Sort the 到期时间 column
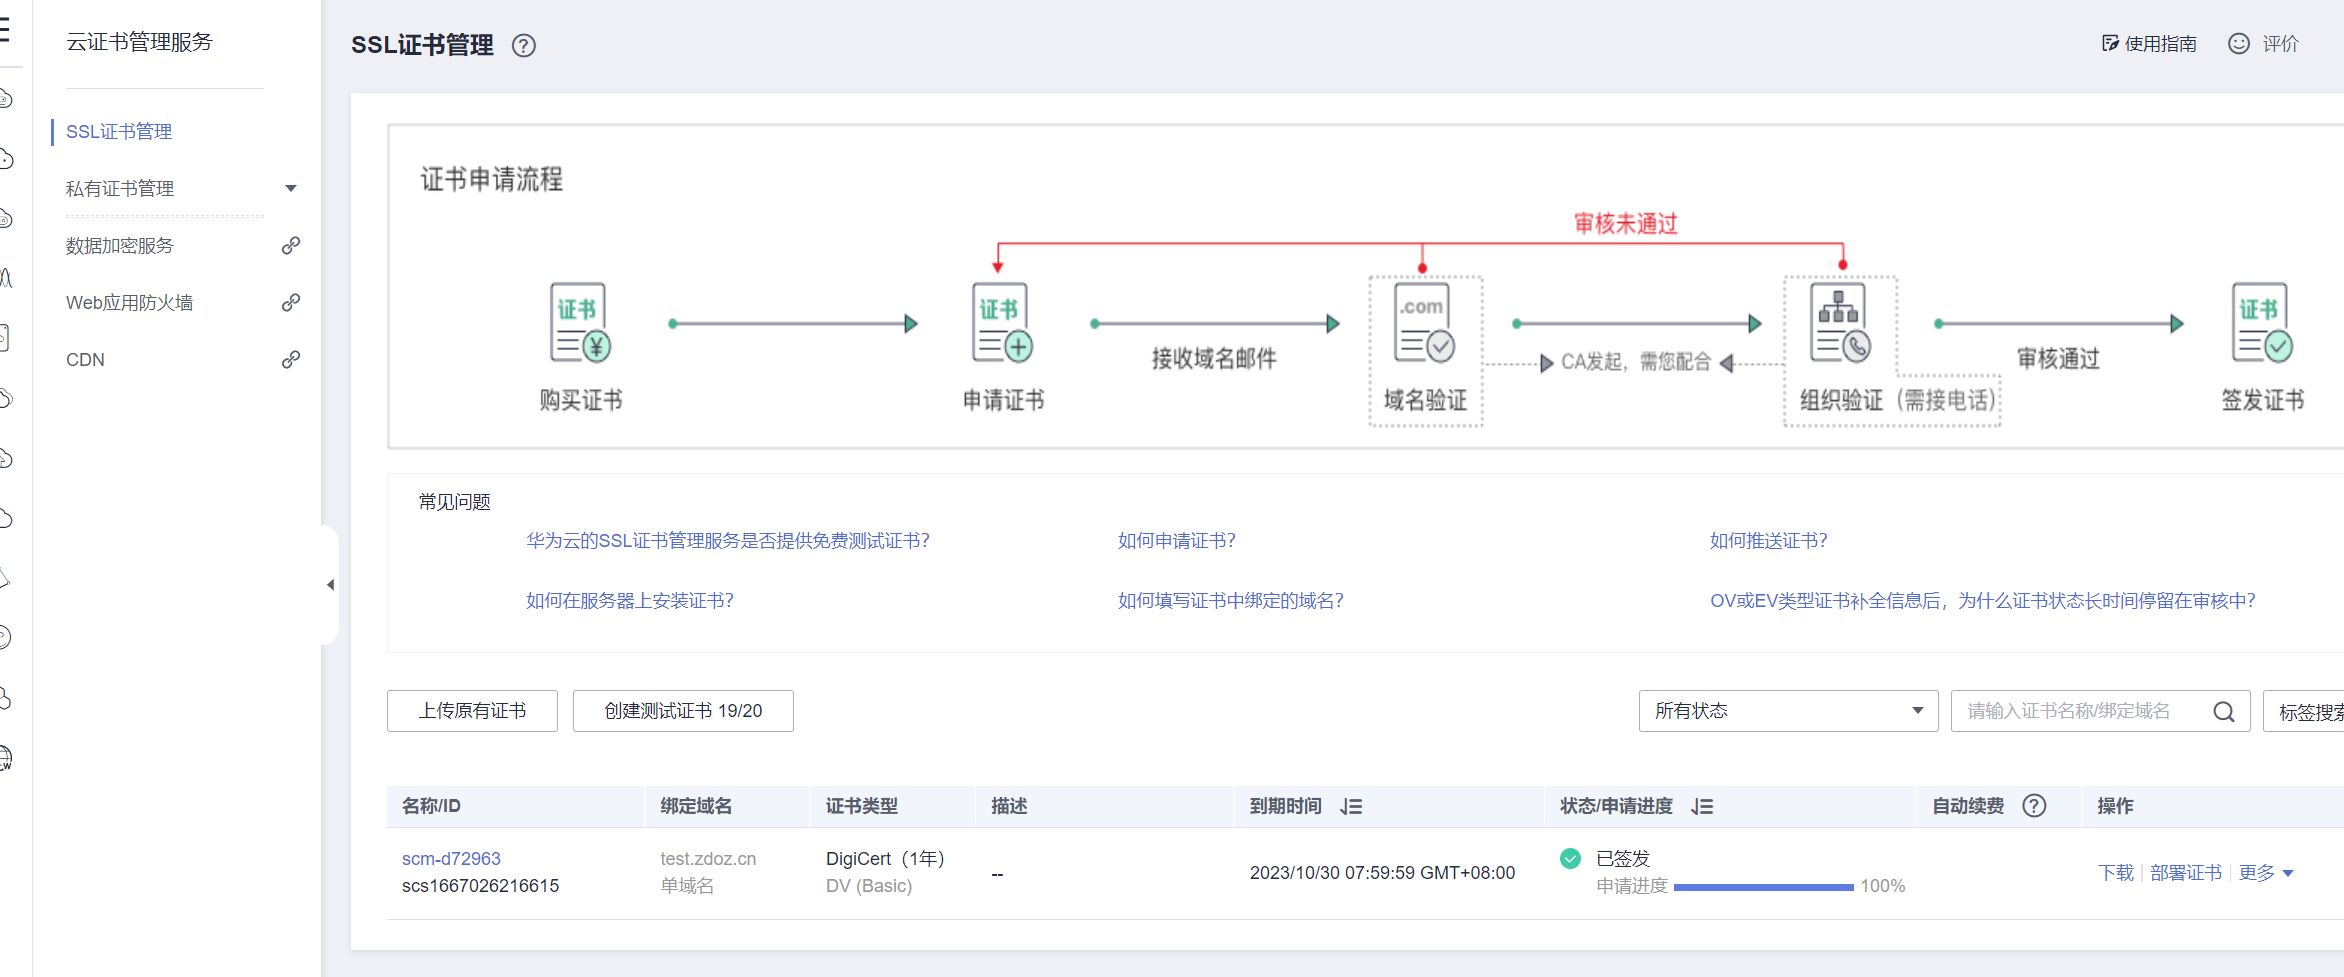This screenshot has height=977, width=2344. (x=1352, y=806)
